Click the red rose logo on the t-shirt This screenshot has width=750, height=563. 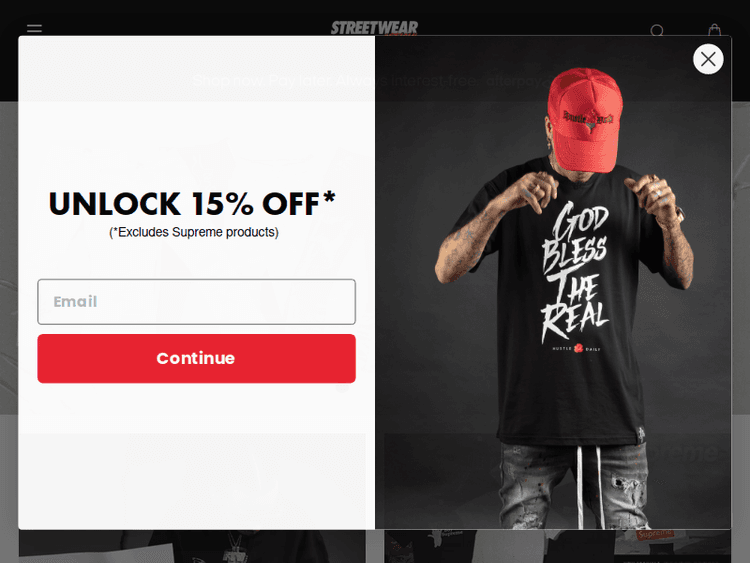pos(577,348)
